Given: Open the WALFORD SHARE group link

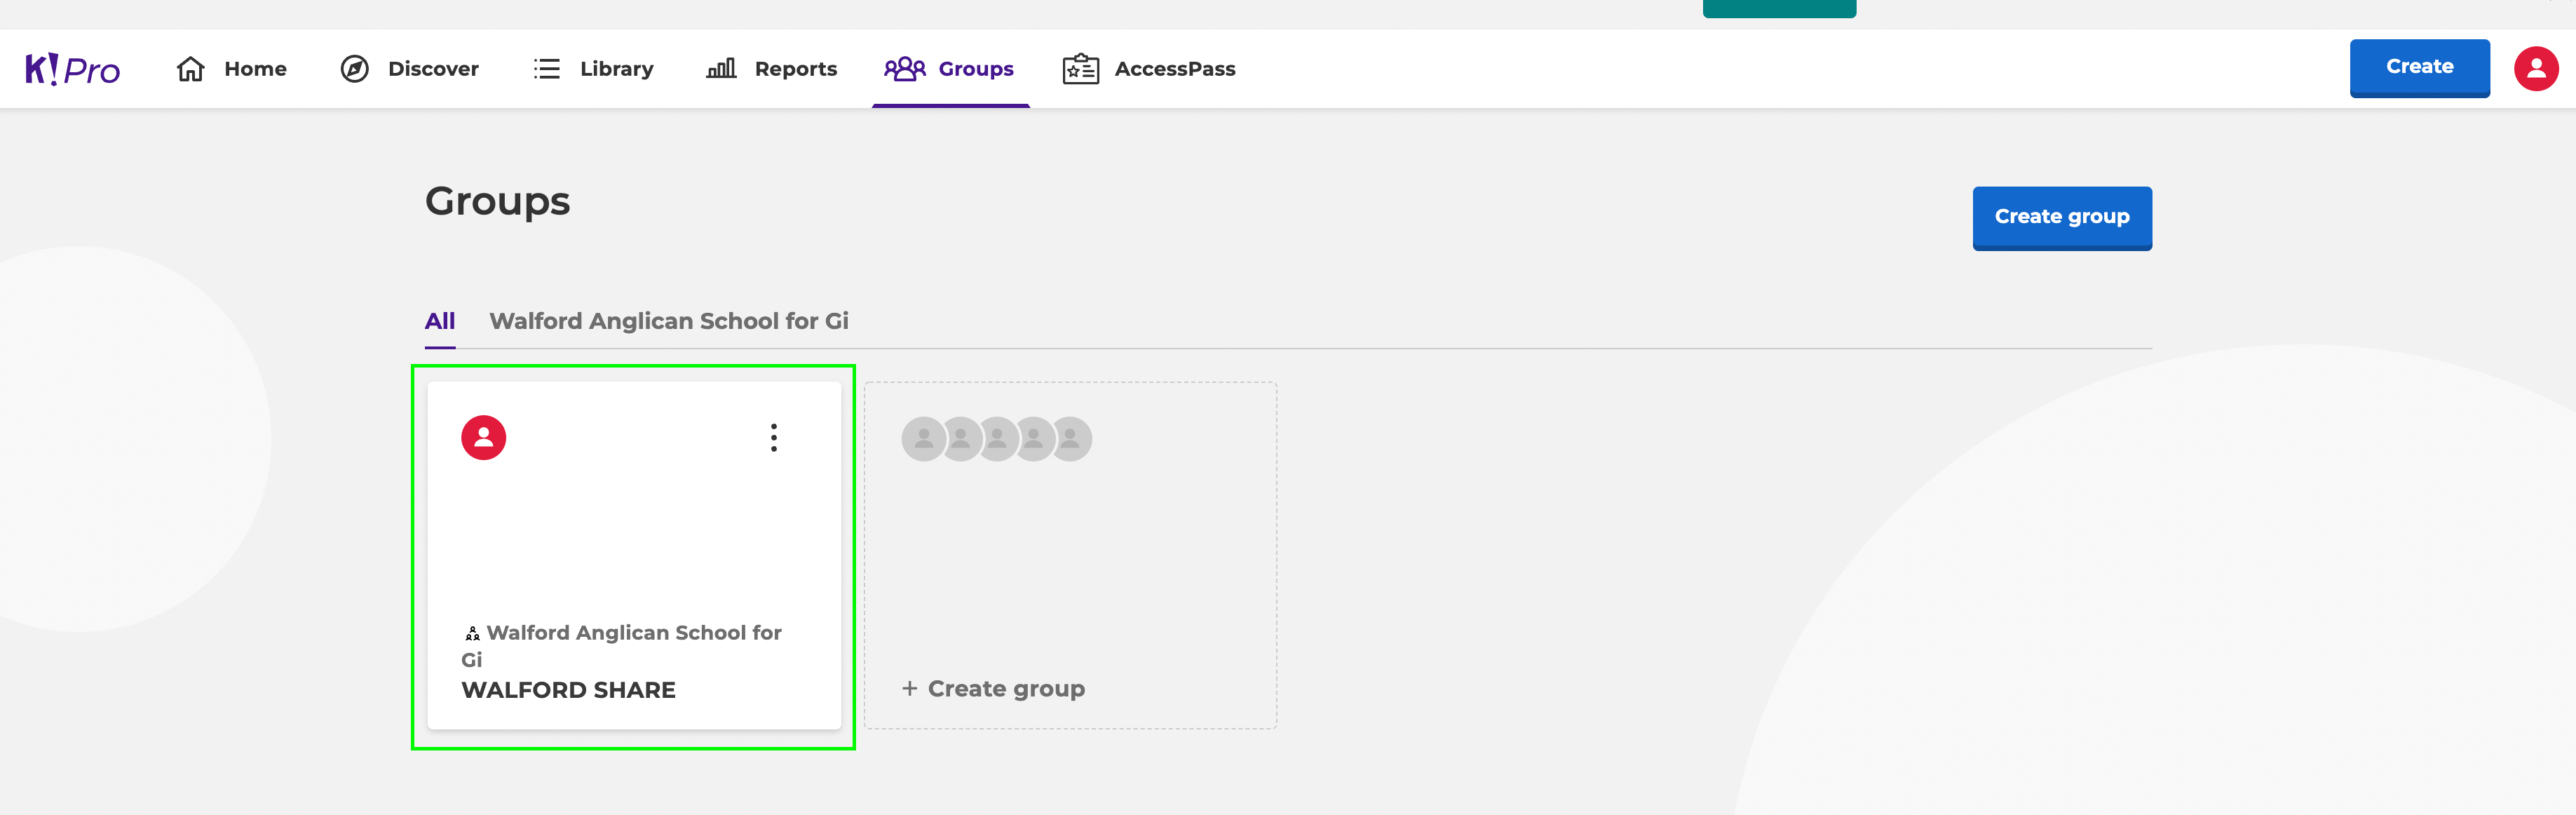Looking at the screenshot, I should pos(567,689).
